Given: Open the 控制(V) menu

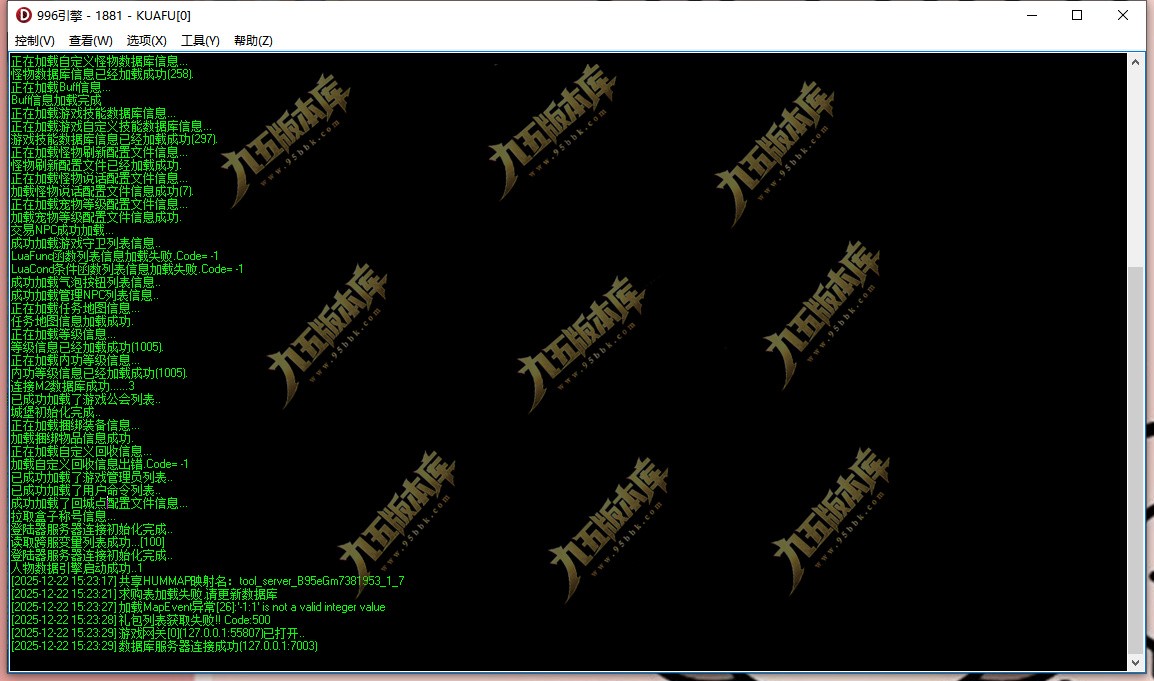Looking at the screenshot, I should click(35, 40).
